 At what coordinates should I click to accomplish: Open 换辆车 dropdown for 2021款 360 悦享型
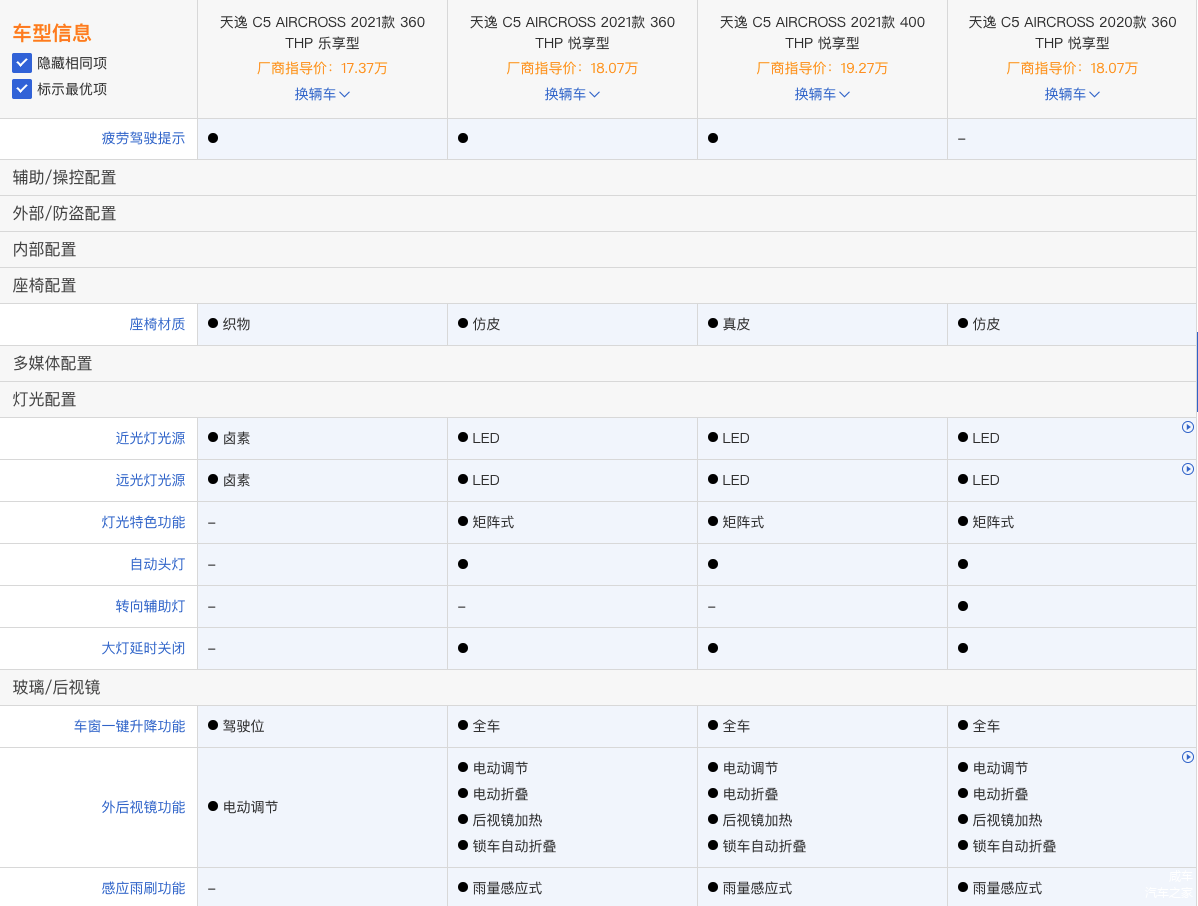pyautogui.click(x=572, y=94)
